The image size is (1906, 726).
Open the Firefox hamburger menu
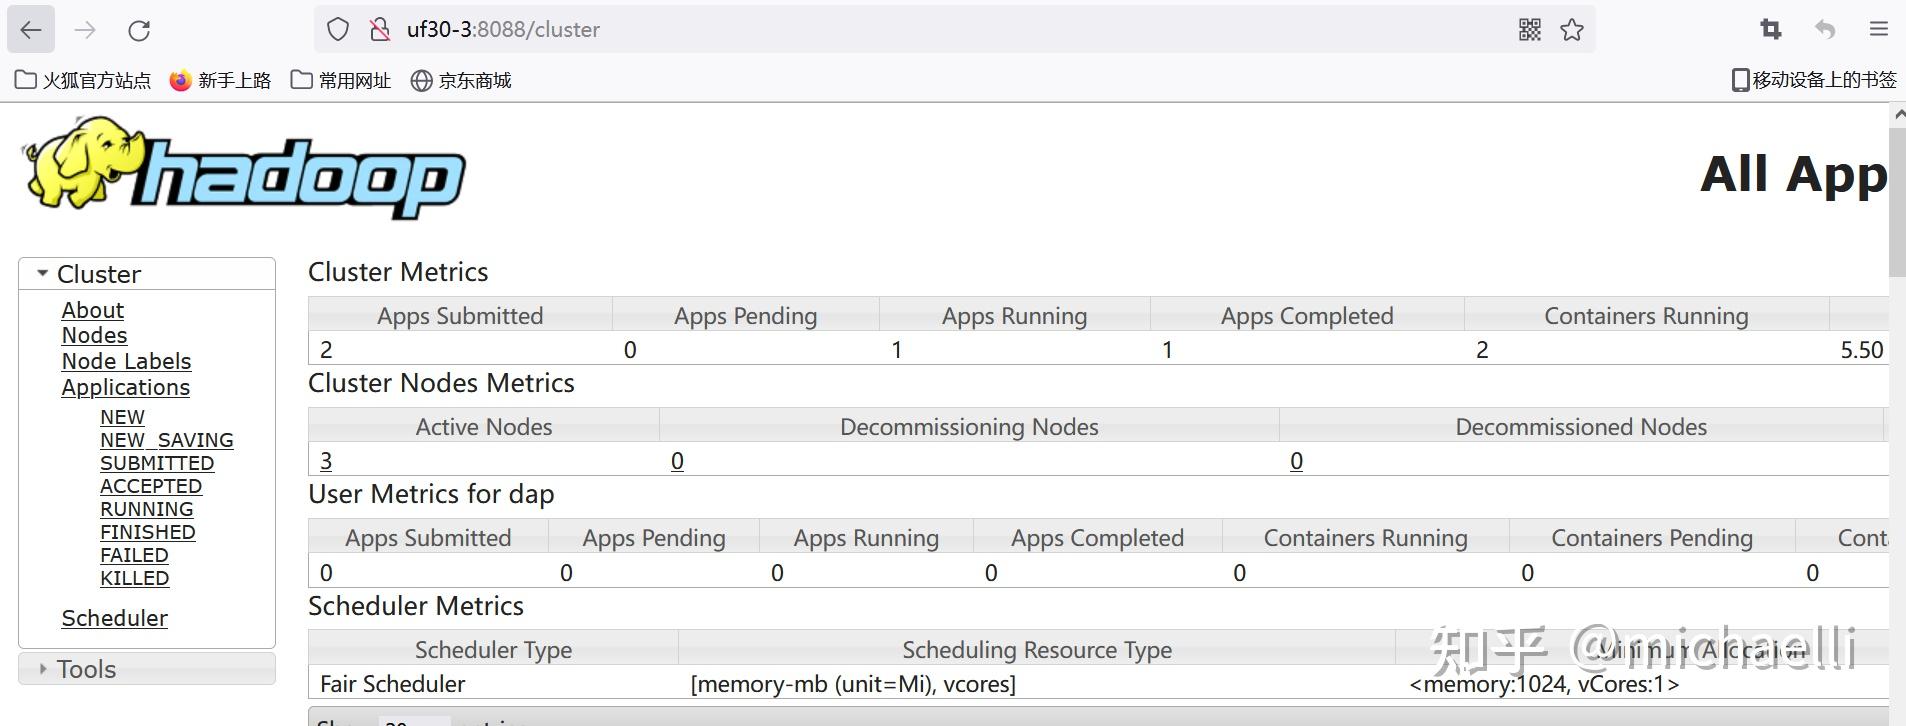1879,30
